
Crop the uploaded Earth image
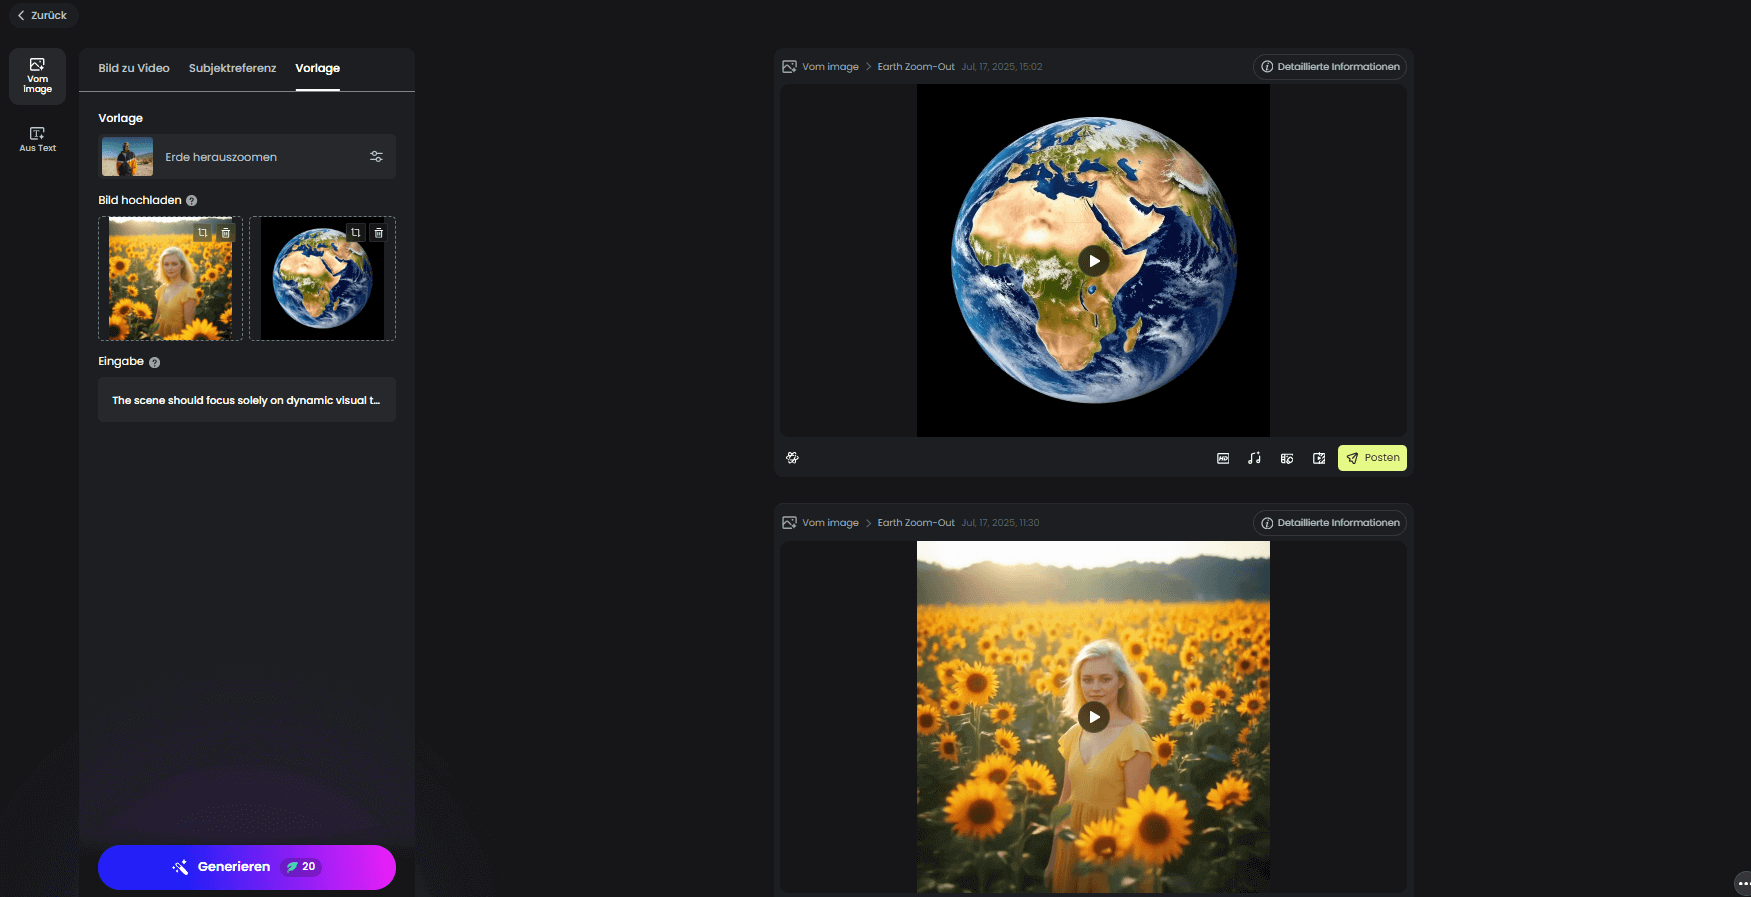point(356,233)
